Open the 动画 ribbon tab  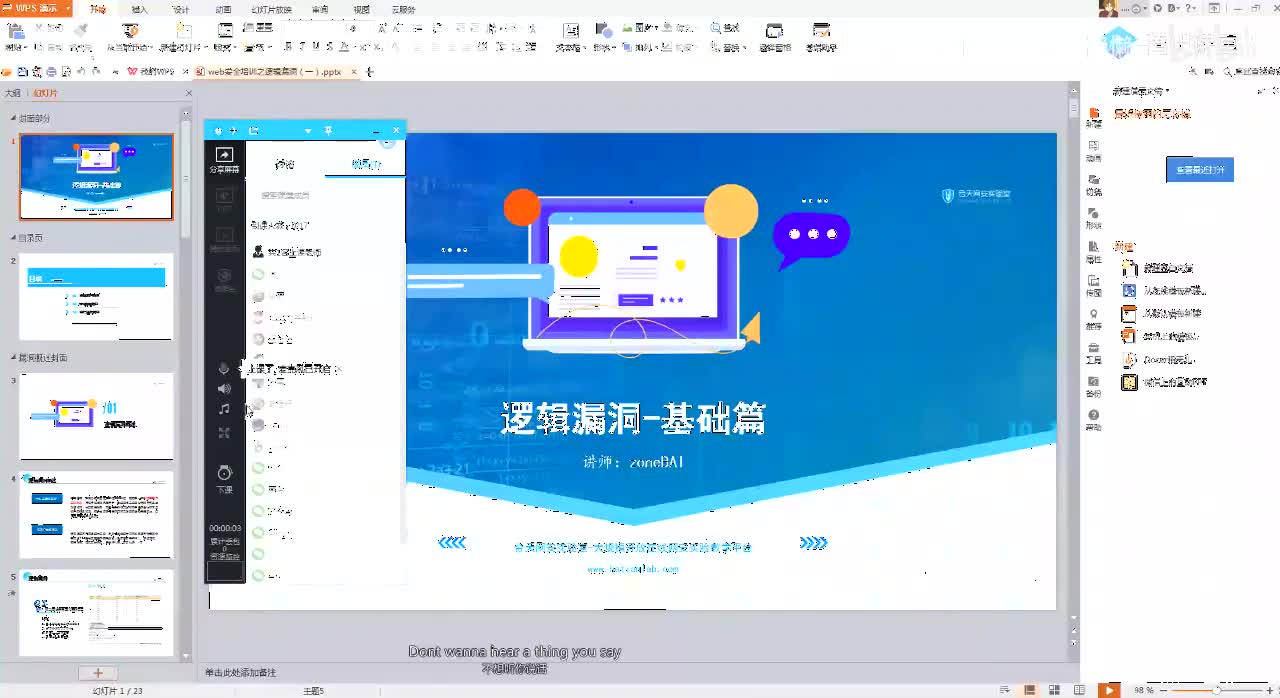223,9
